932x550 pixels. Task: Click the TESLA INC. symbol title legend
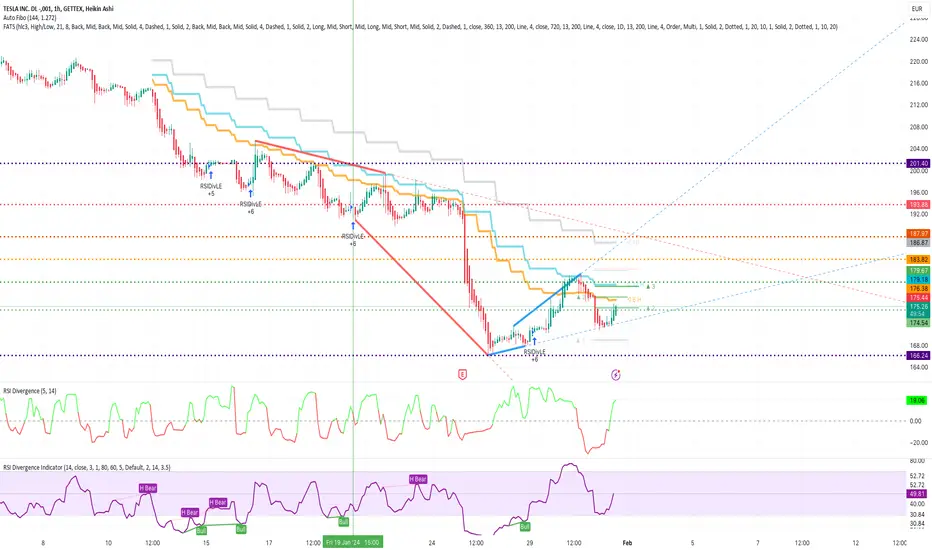click(x=58, y=9)
